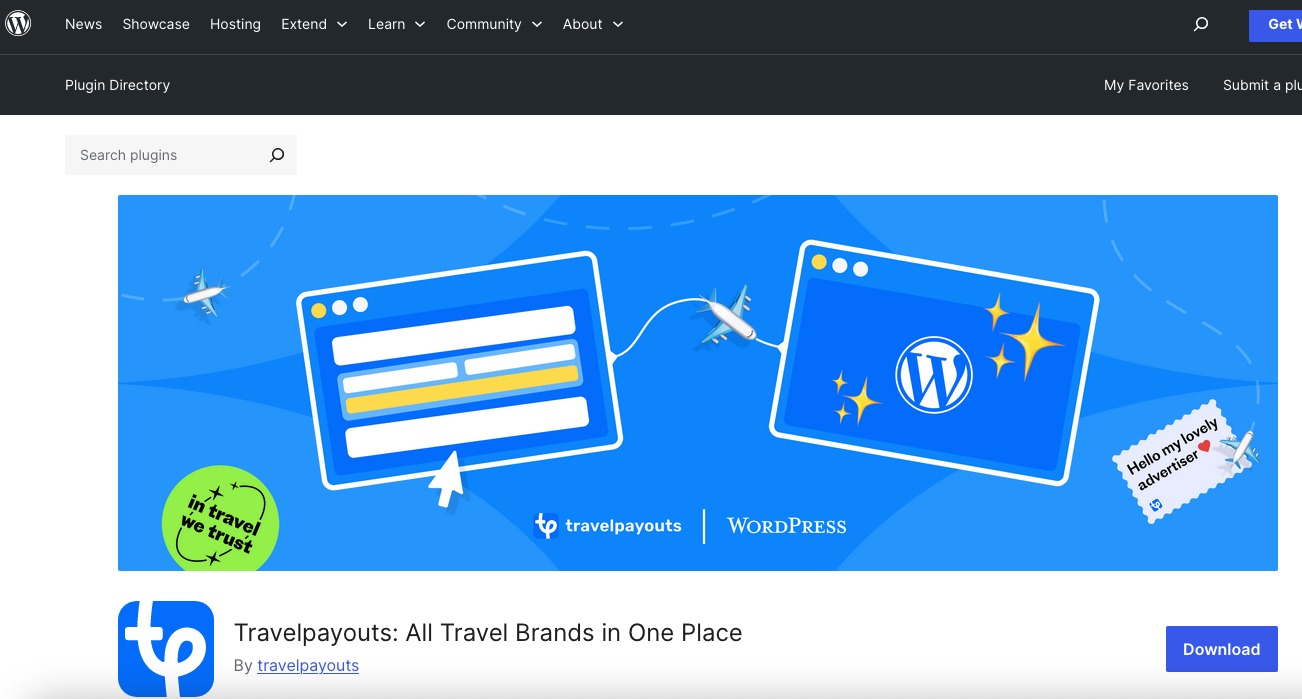1302x699 pixels.
Task: Click the Get WordPress button
Action: click(1276, 24)
